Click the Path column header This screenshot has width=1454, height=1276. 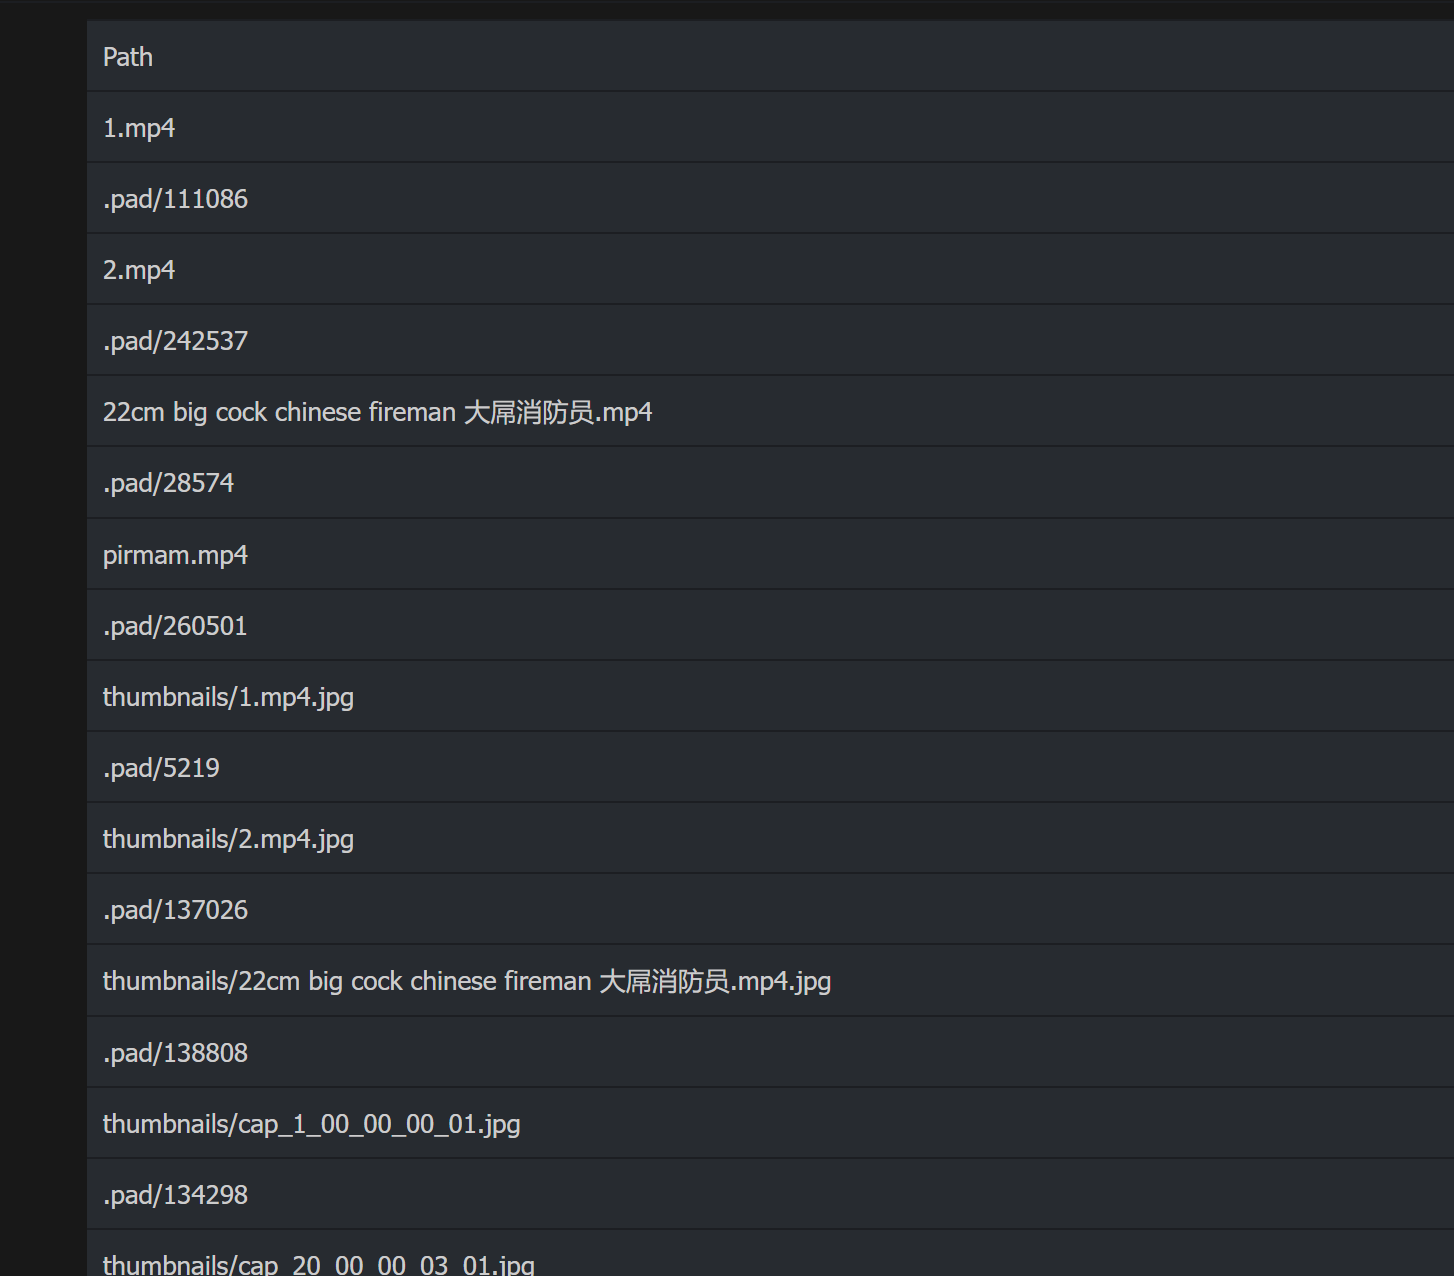[x=127, y=57]
